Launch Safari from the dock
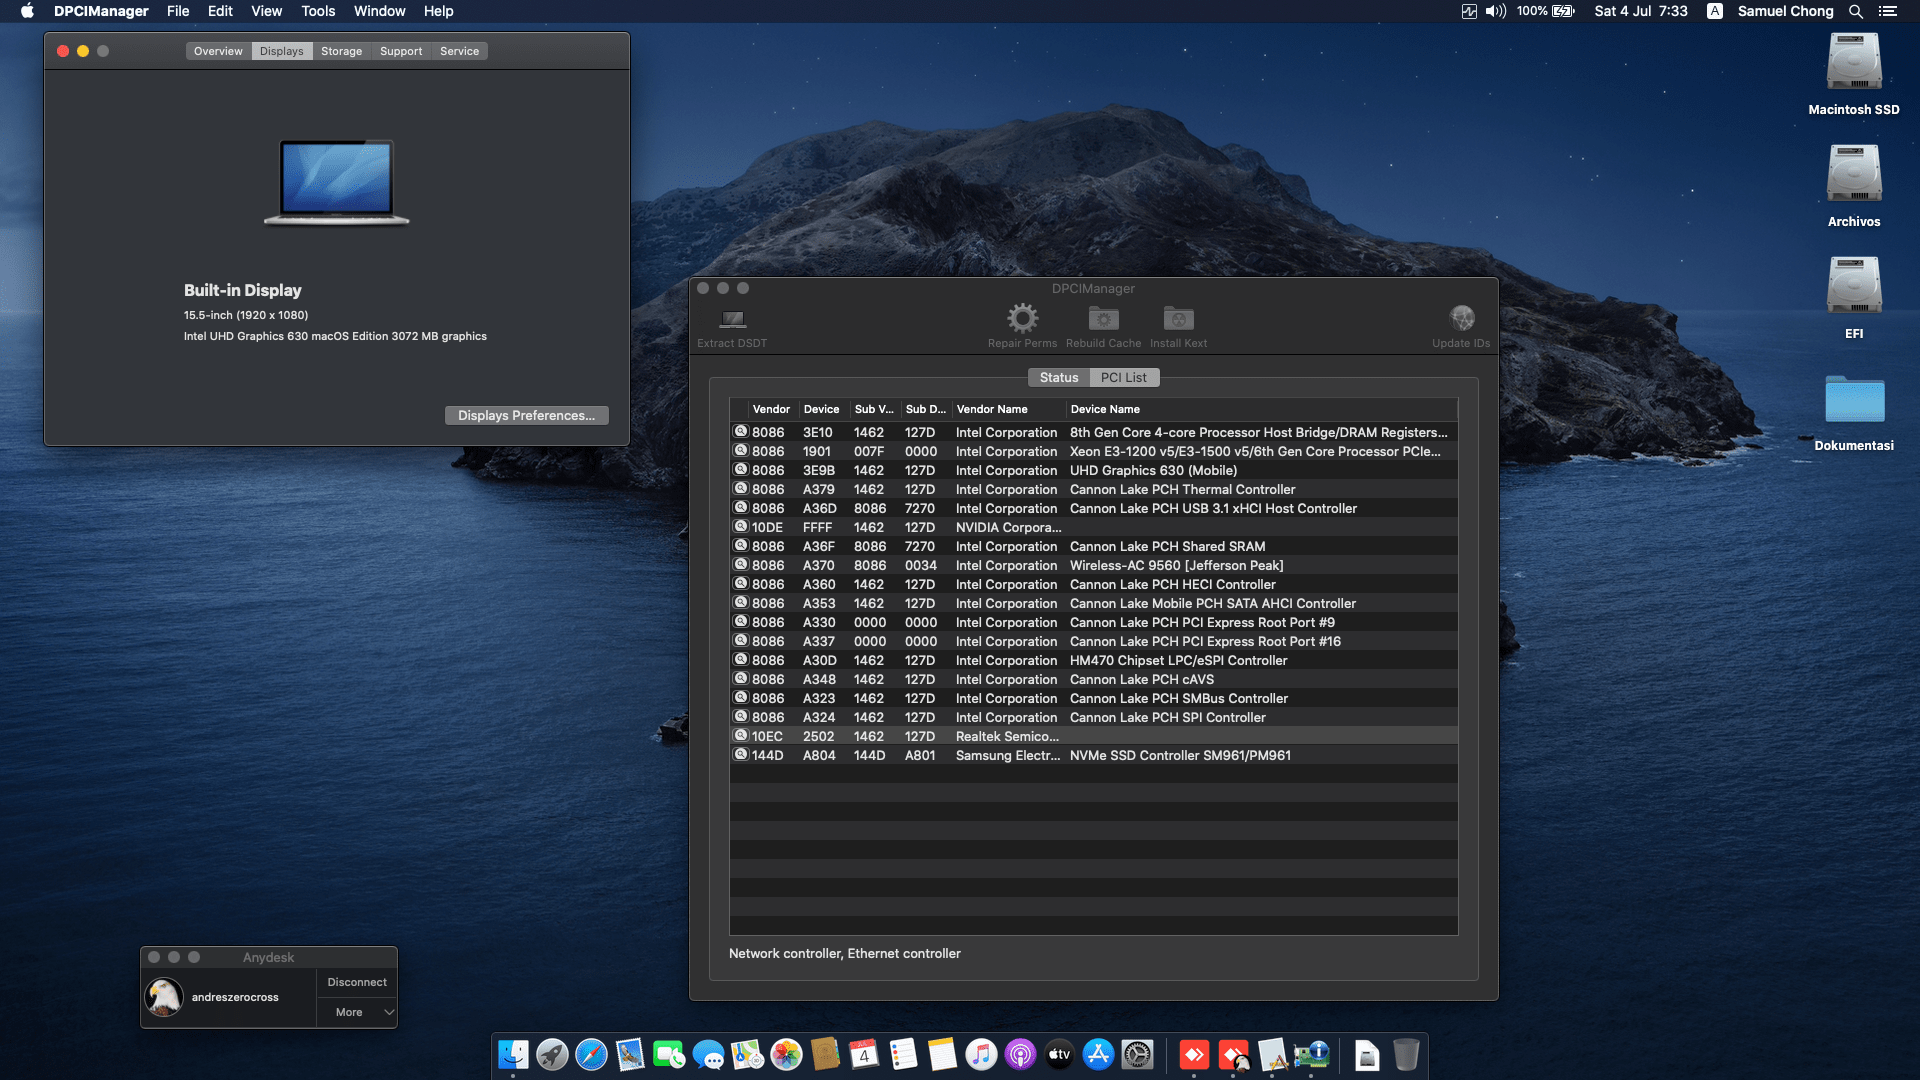Image resolution: width=1920 pixels, height=1080 pixels. coord(591,1054)
